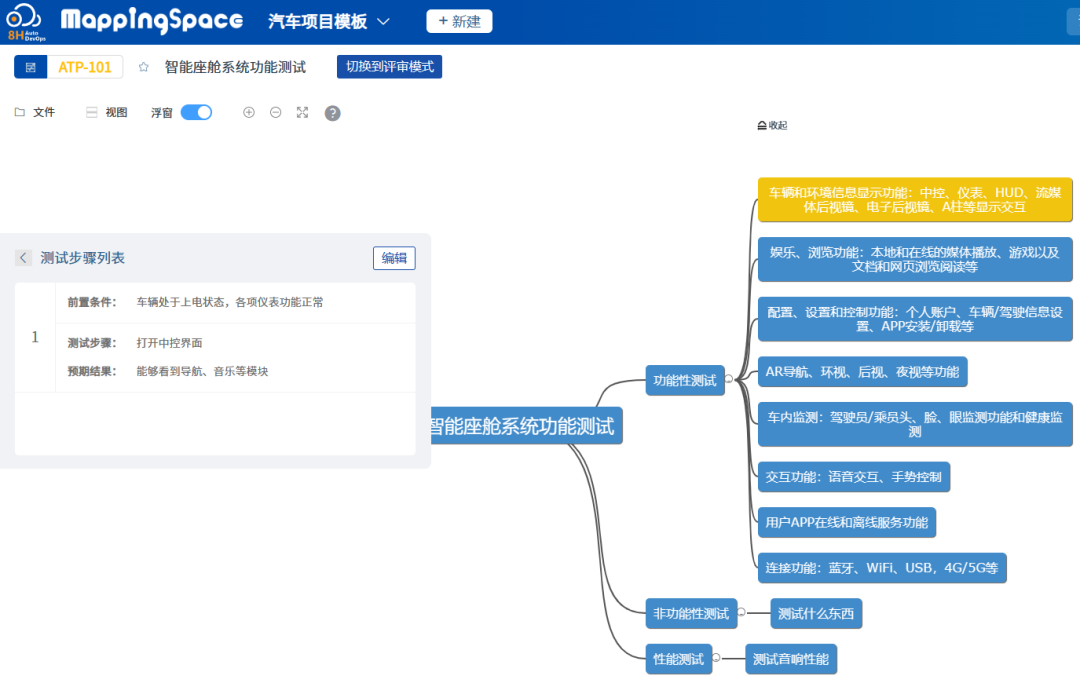Click the zoom out minus icon
1080x683 pixels.
tap(275, 113)
